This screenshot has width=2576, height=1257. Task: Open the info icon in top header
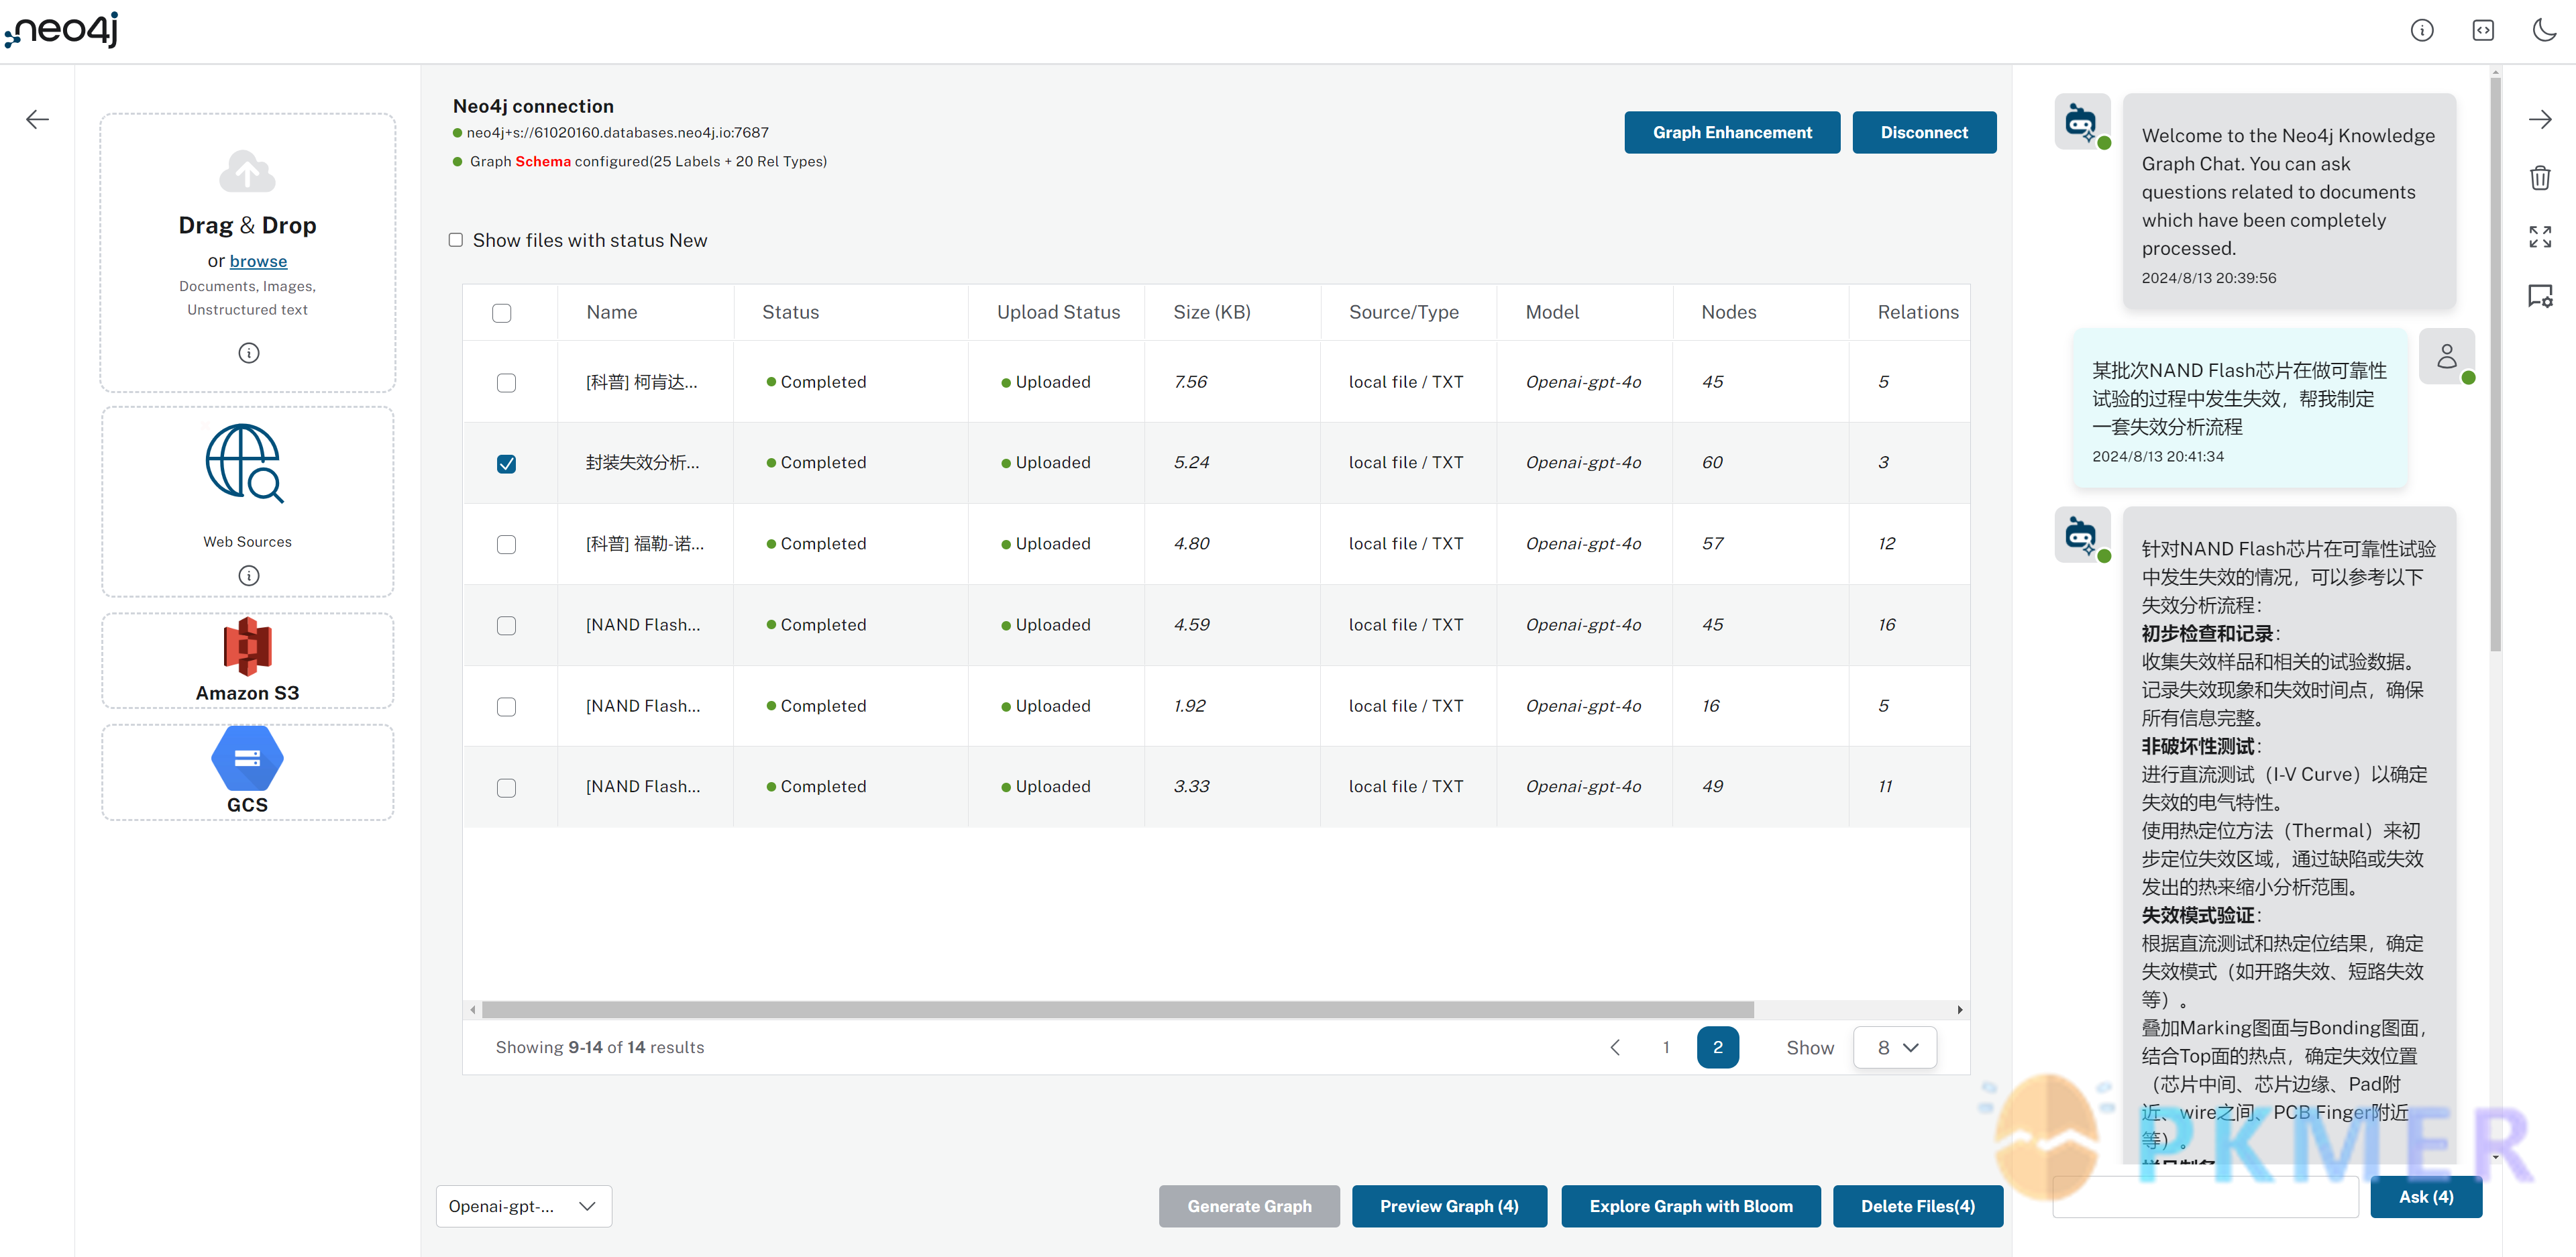click(x=2421, y=30)
